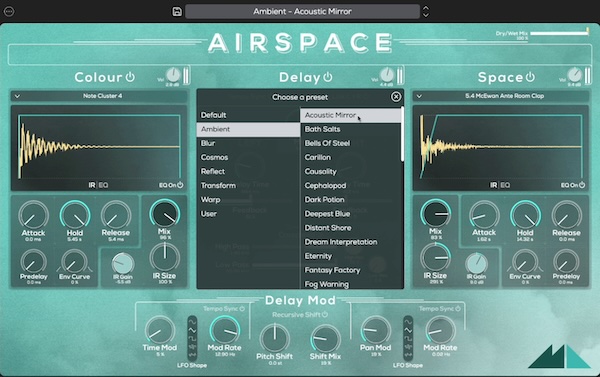Click the Colour IR Size knob
Screen dimensions: 600x377
tap(165, 258)
